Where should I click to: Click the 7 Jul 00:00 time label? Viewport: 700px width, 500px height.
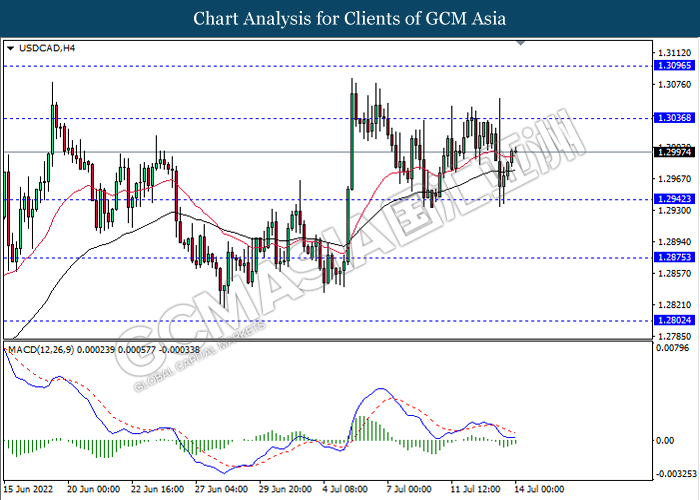click(409, 489)
